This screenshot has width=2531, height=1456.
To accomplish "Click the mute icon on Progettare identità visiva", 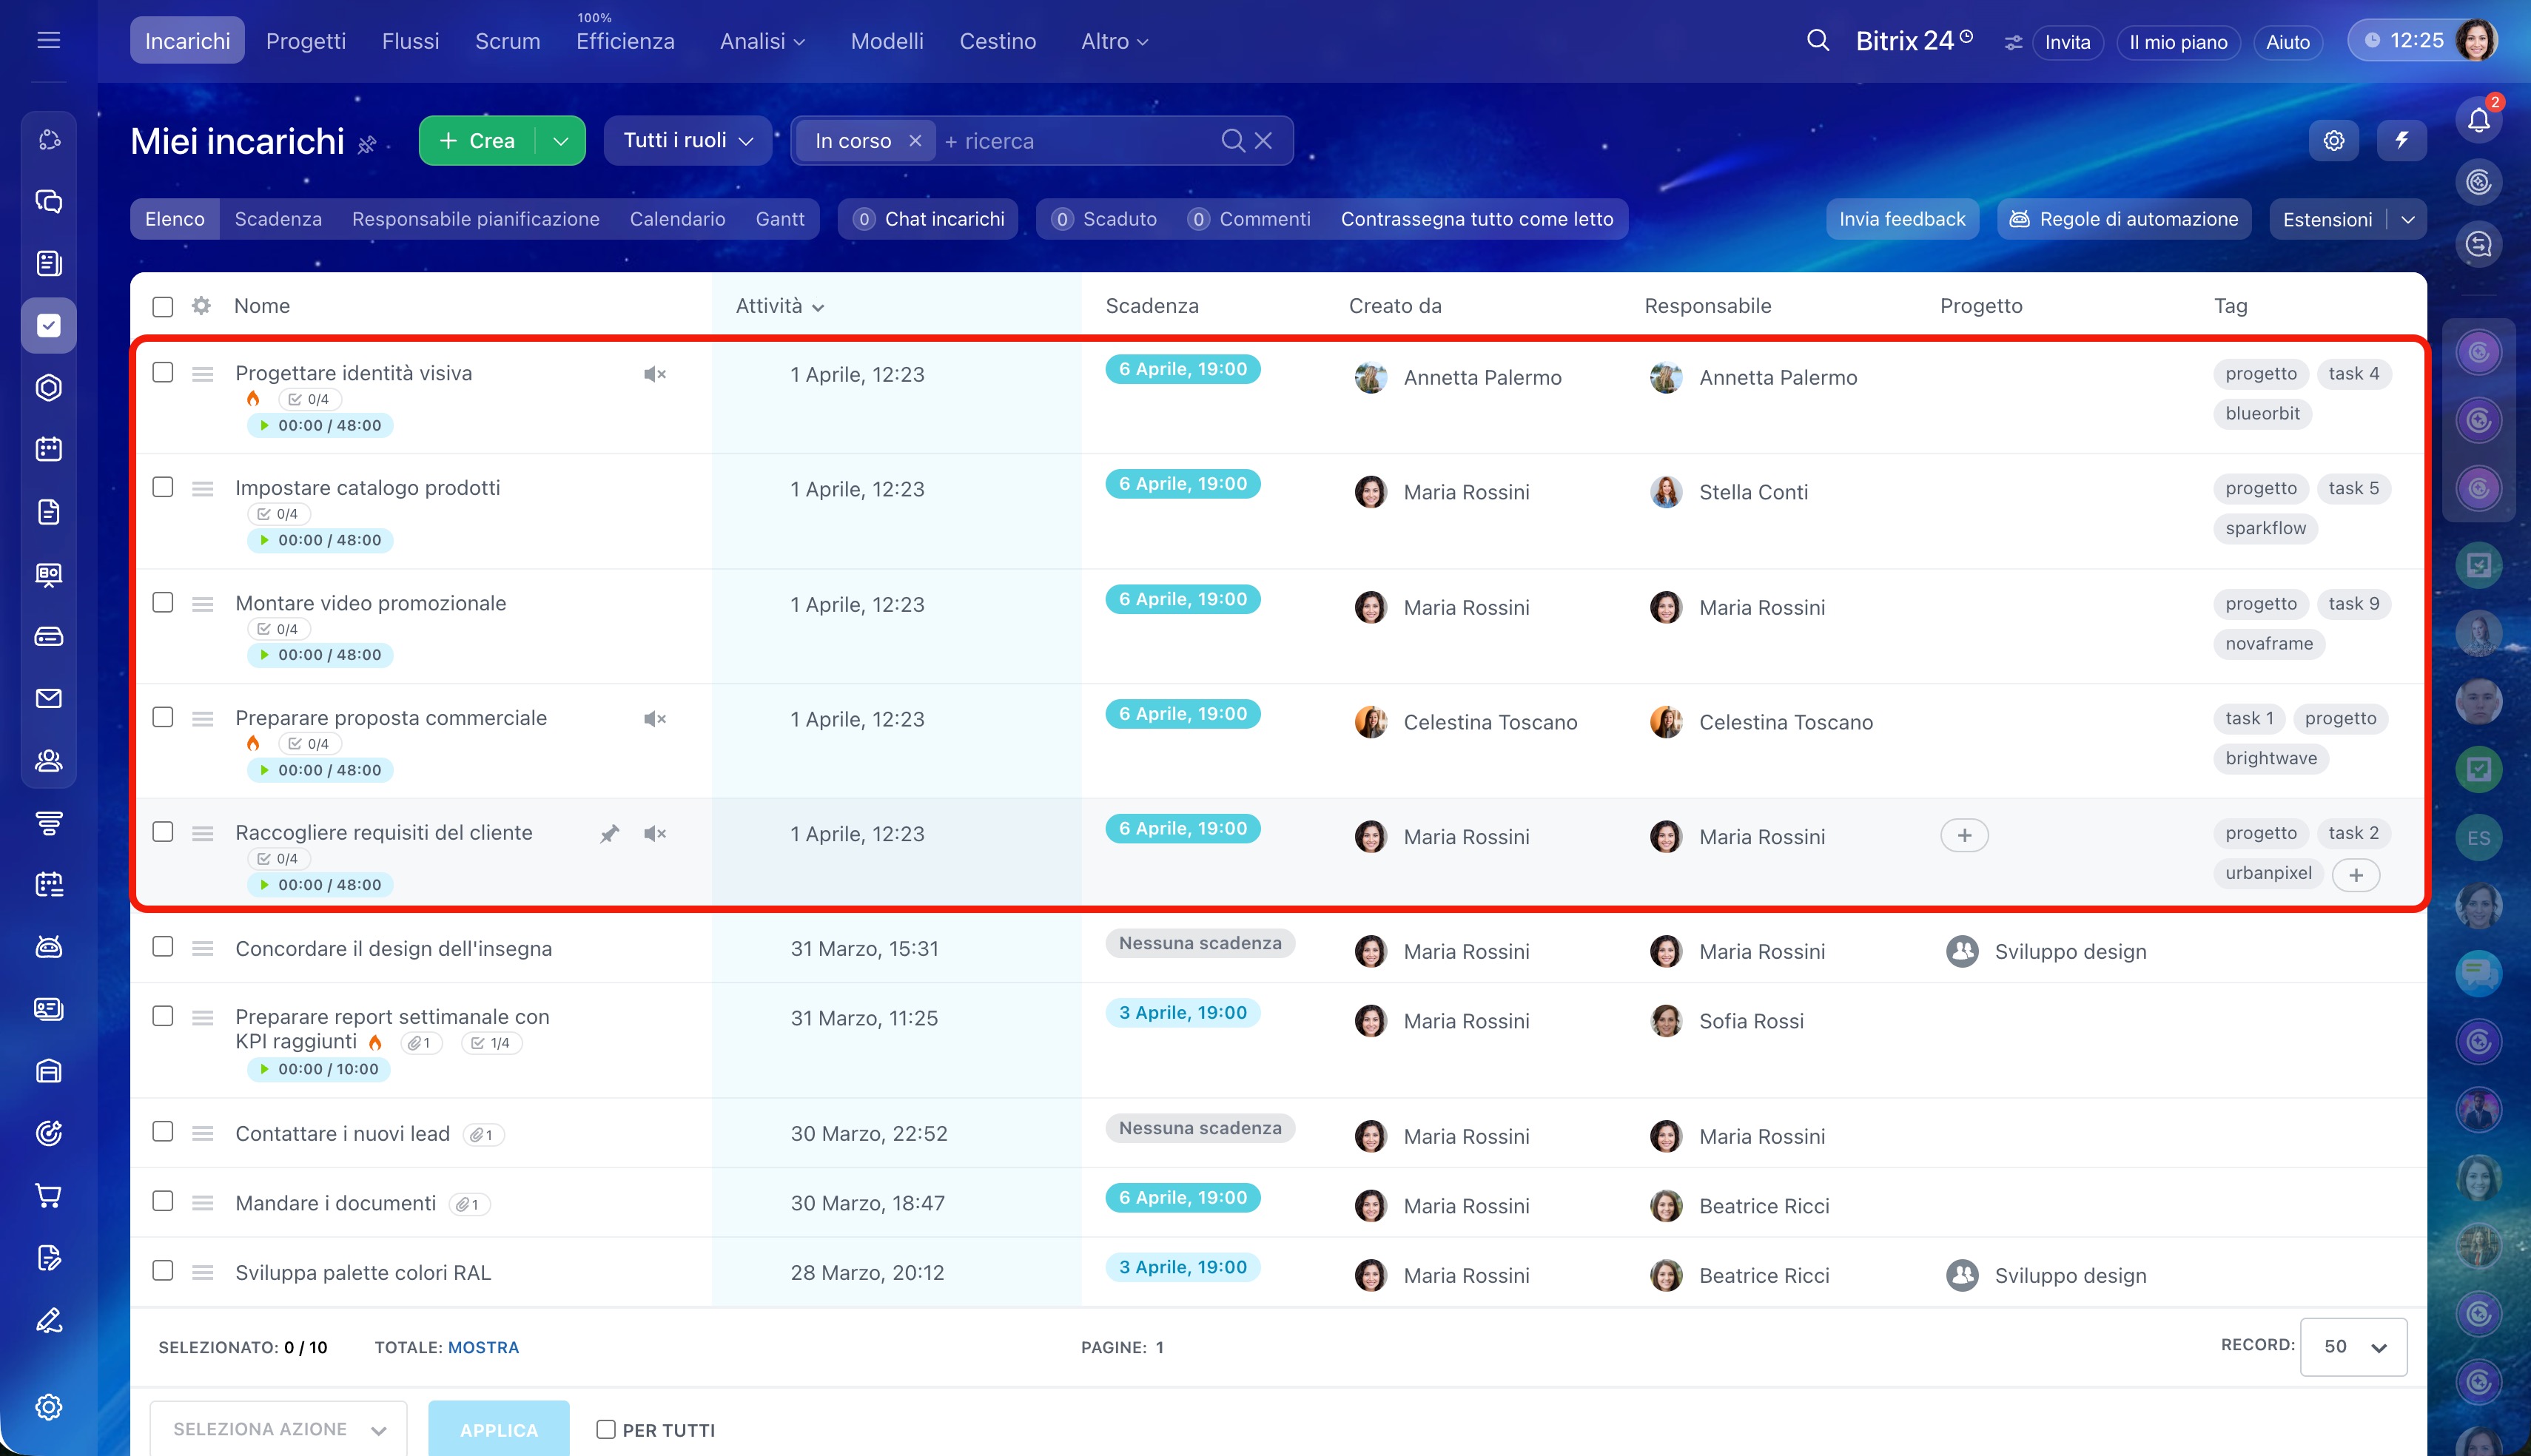I will click(x=654, y=374).
